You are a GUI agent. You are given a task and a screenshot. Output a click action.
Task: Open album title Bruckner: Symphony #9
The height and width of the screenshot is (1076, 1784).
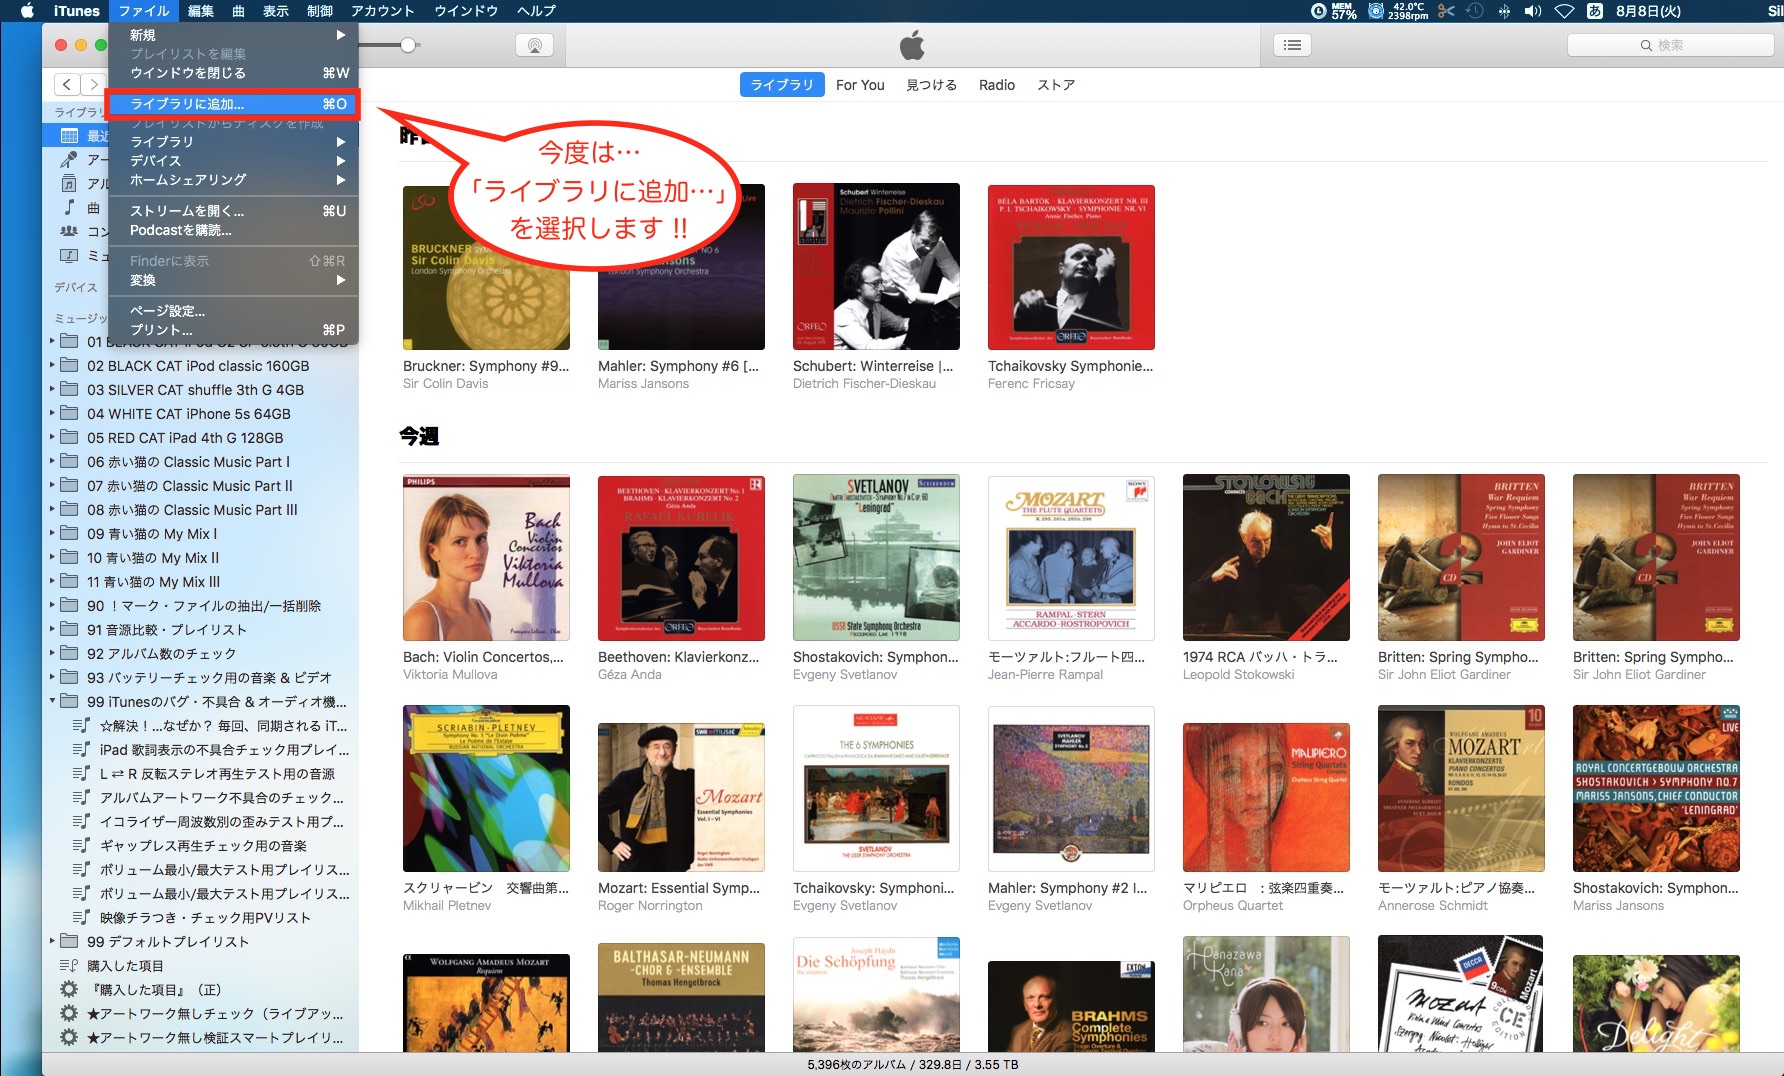click(486, 366)
